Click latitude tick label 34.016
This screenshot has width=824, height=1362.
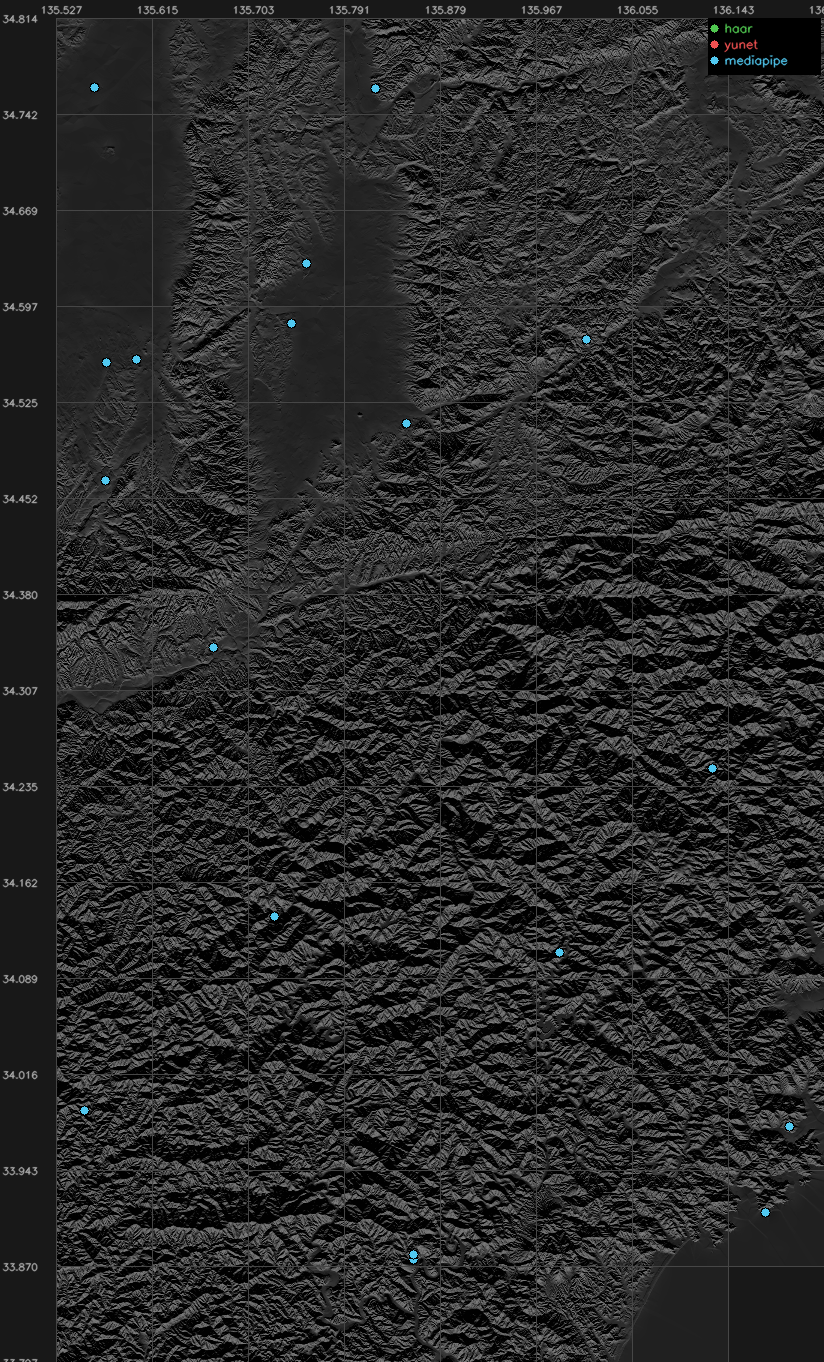pos(19,1075)
